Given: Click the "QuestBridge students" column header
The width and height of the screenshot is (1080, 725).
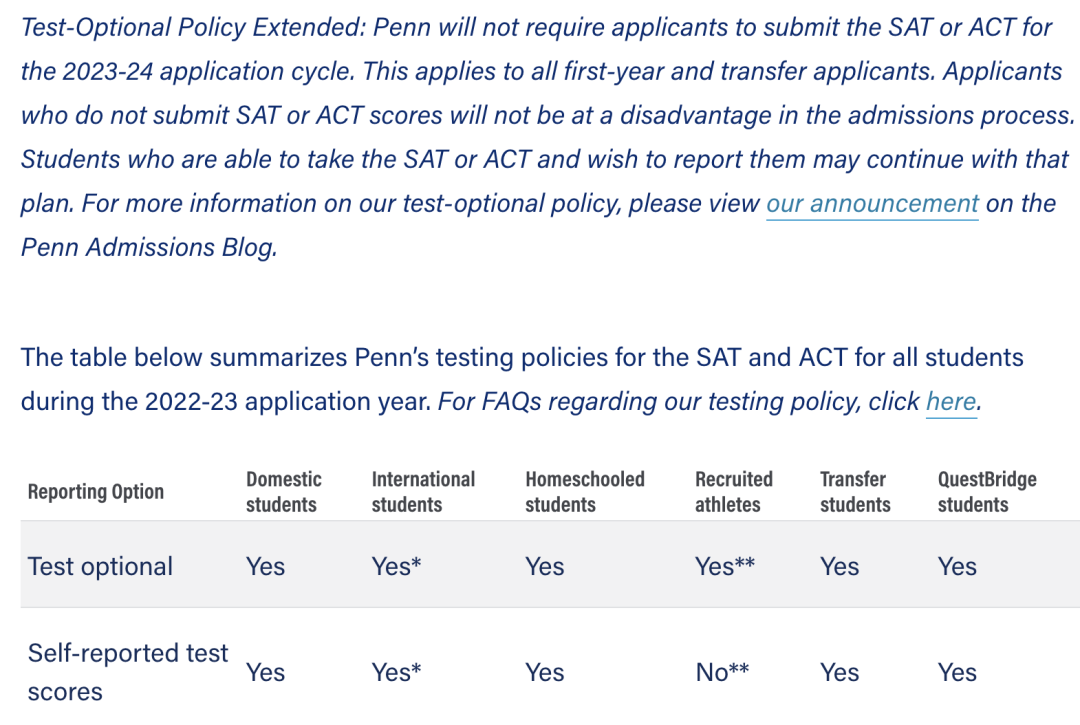Looking at the screenshot, I should (987, 492).
